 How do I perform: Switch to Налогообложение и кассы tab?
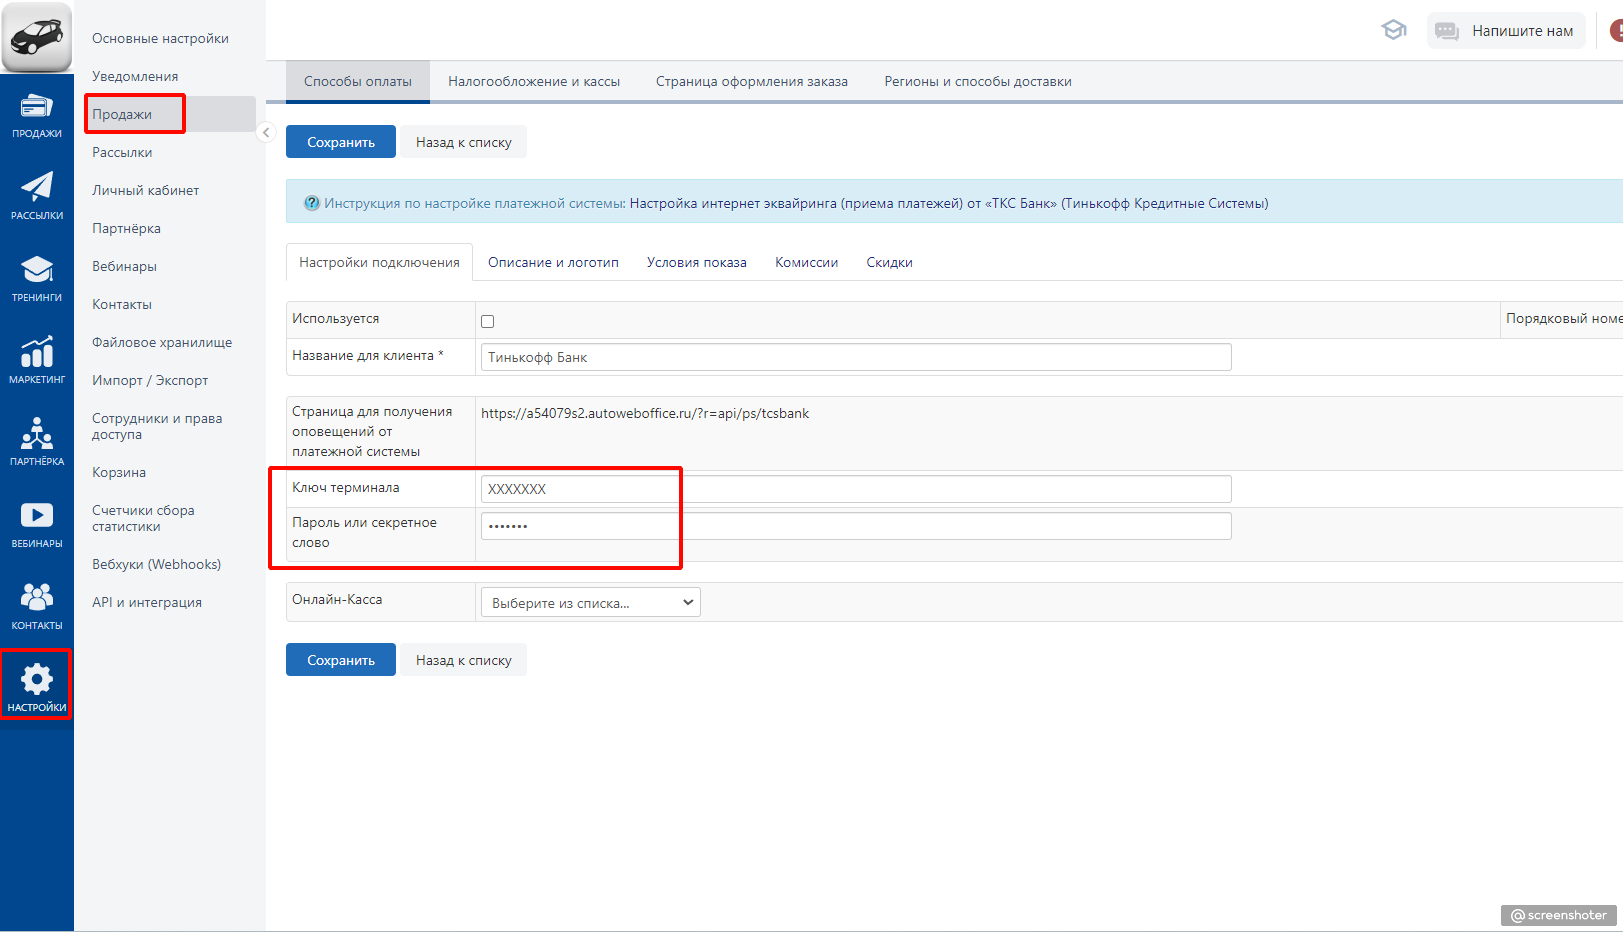pyautogui.click(x=534, y=82)
